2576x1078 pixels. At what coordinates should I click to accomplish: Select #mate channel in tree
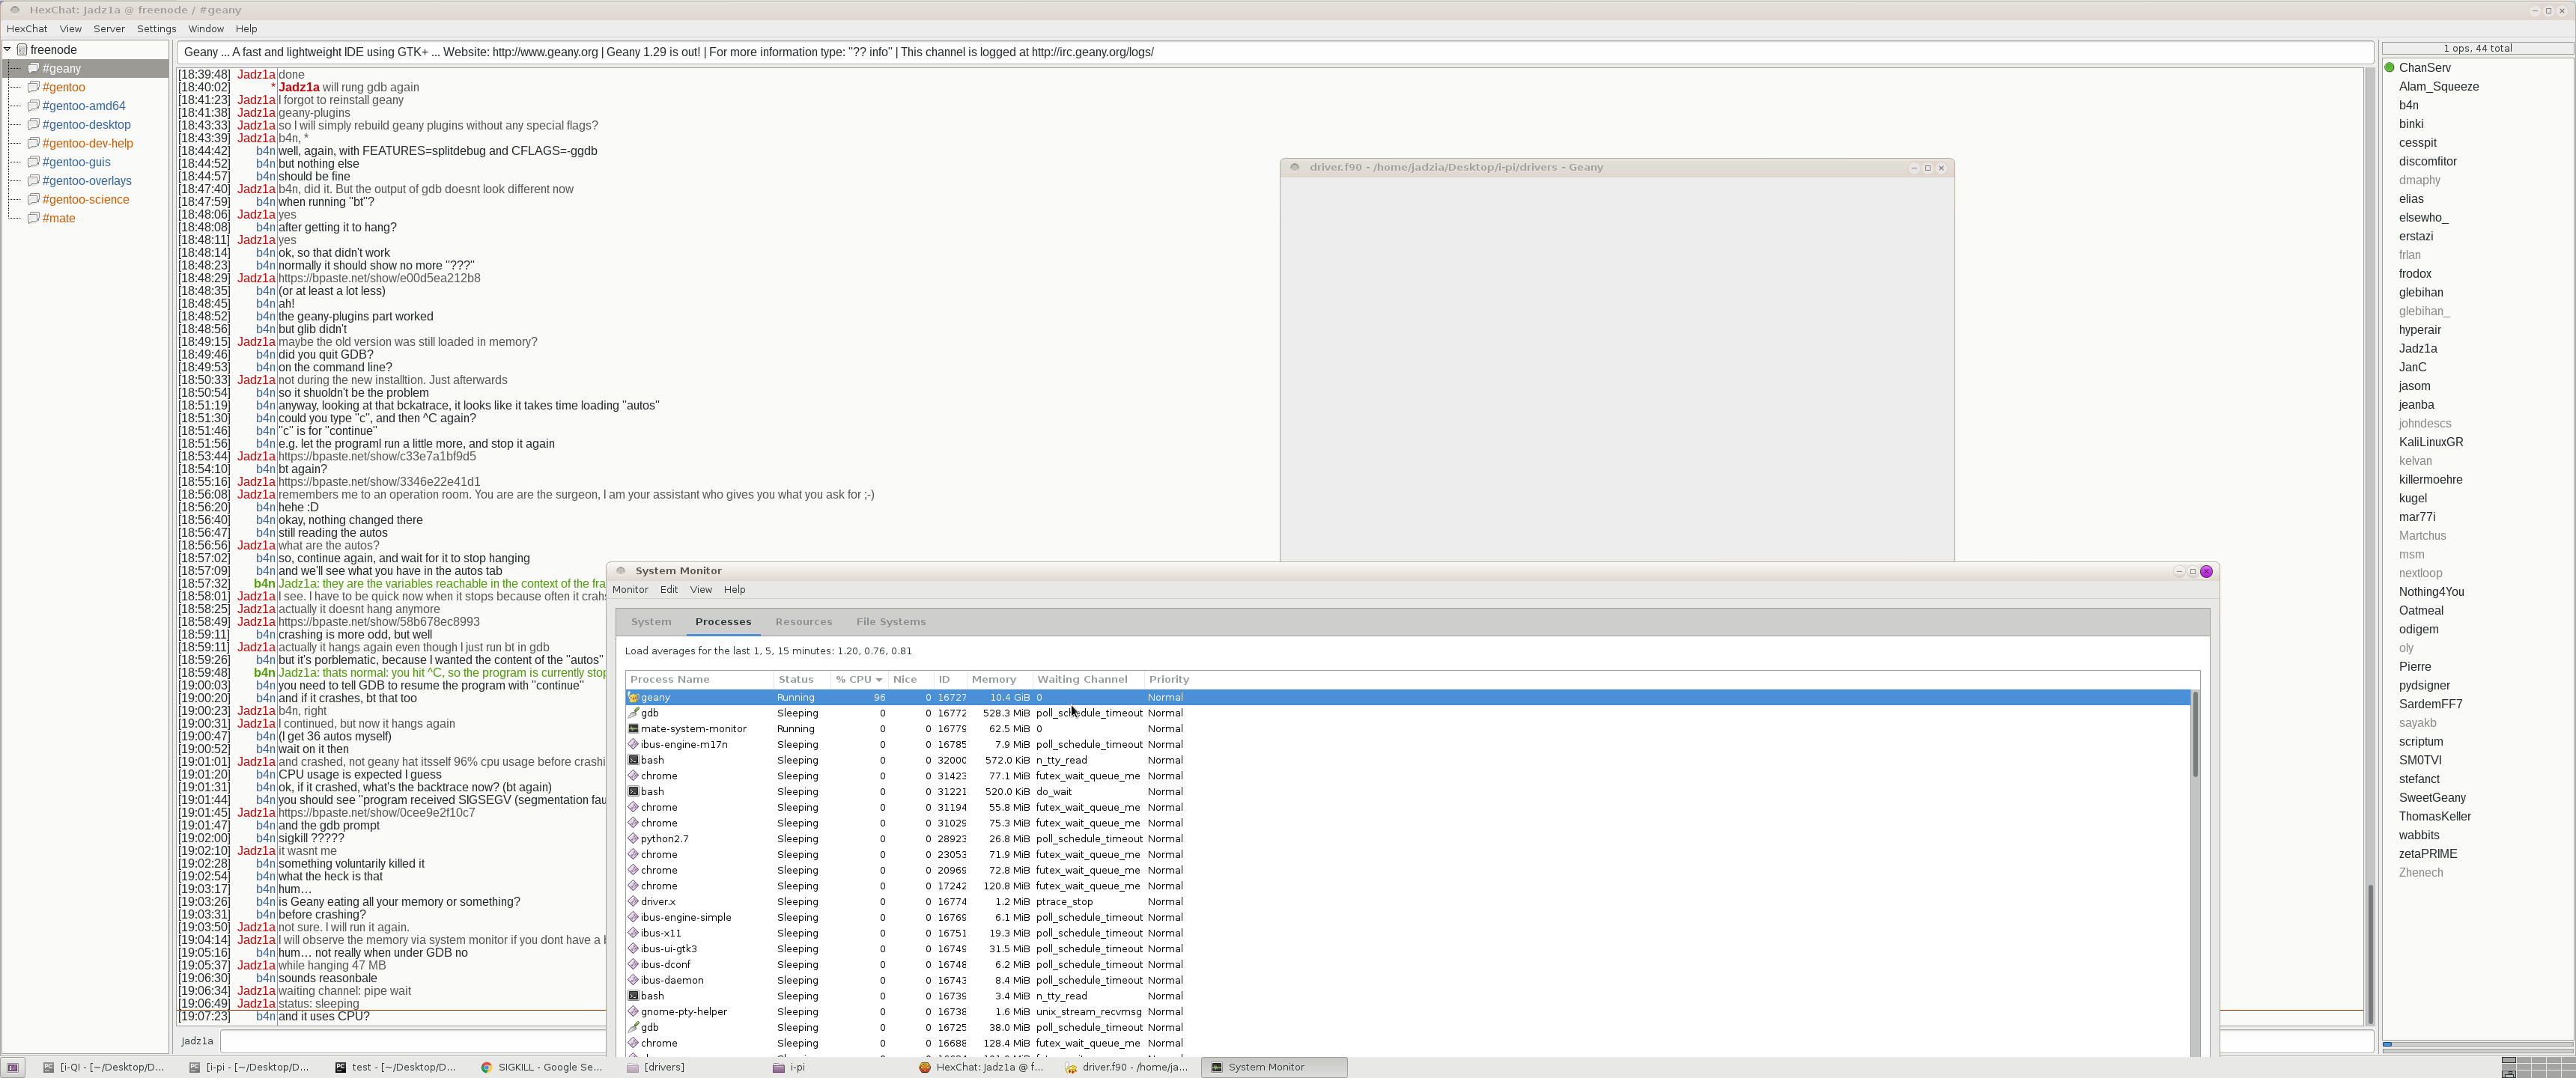coord(58,218)
